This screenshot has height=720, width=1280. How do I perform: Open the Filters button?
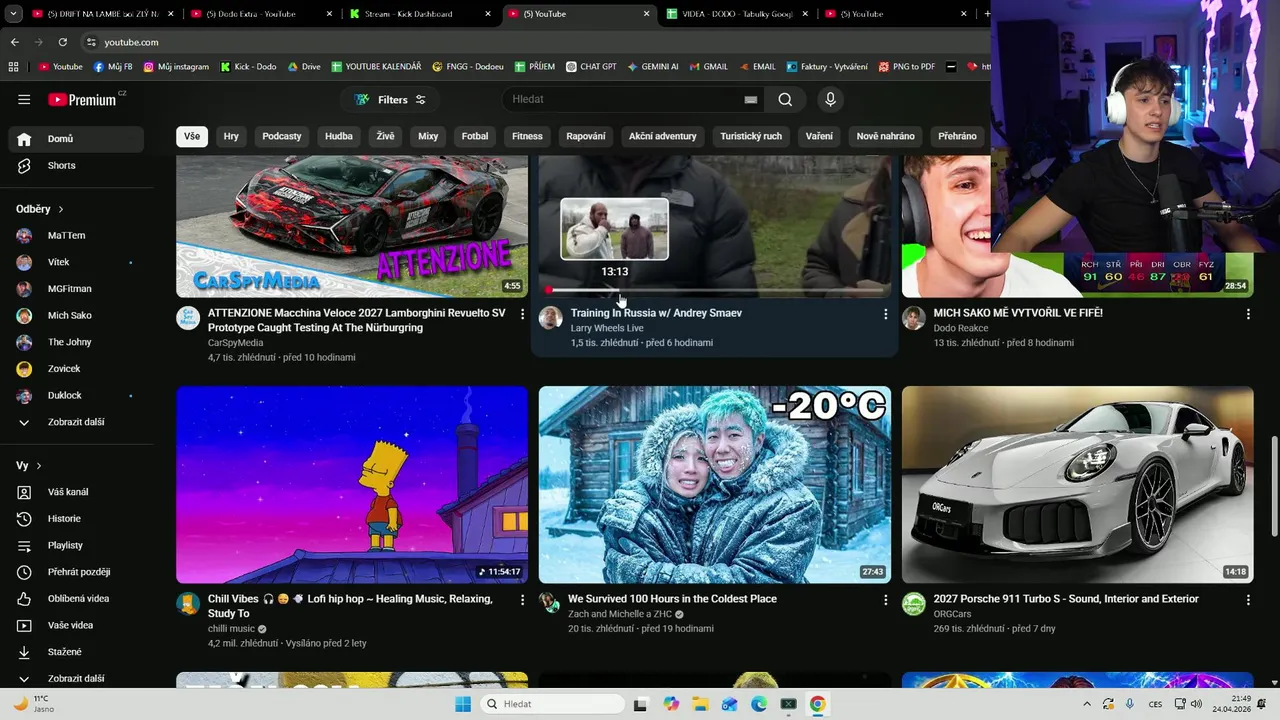[x=391, y=99]
